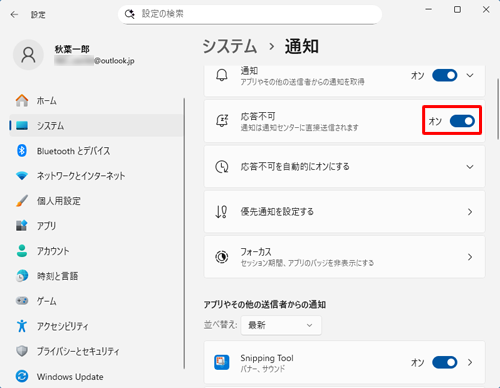
Task: Click the 個人用設定 paintbrush icon
Action: point(22,201)
